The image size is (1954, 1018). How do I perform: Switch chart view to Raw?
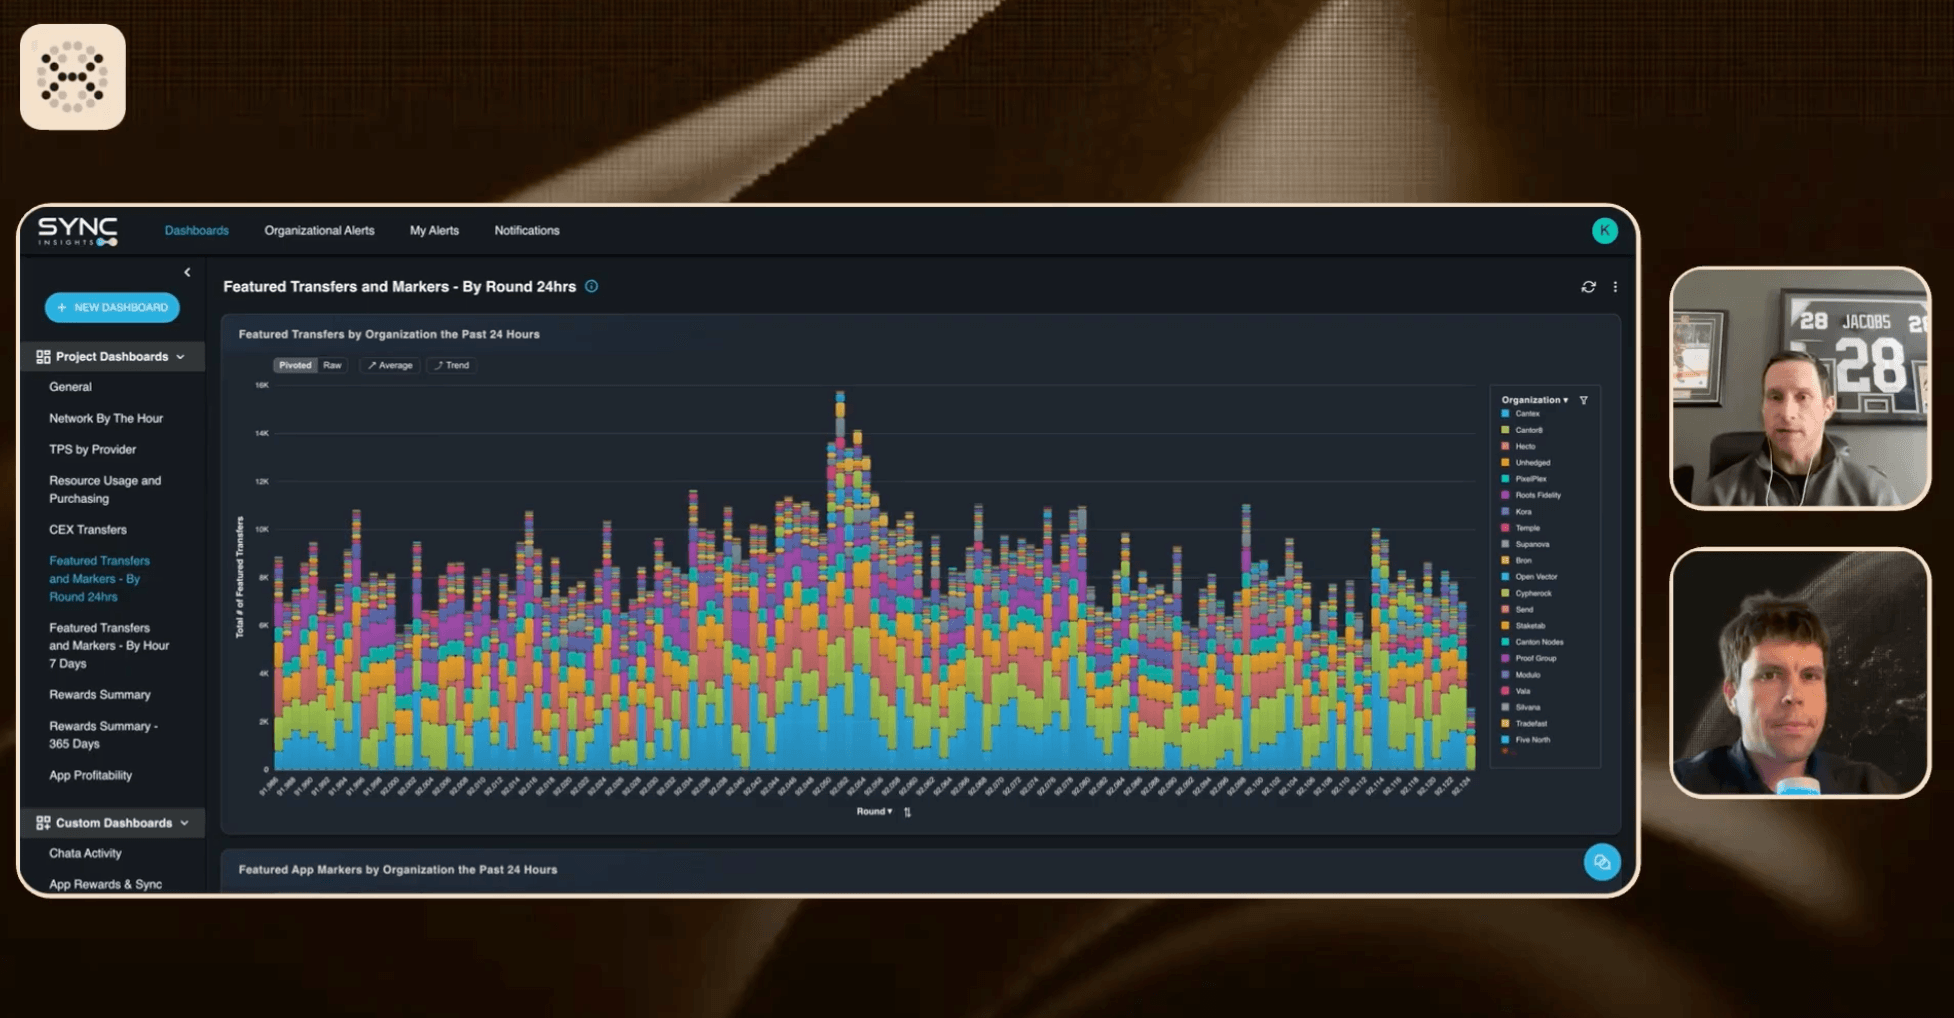[332, 365]
